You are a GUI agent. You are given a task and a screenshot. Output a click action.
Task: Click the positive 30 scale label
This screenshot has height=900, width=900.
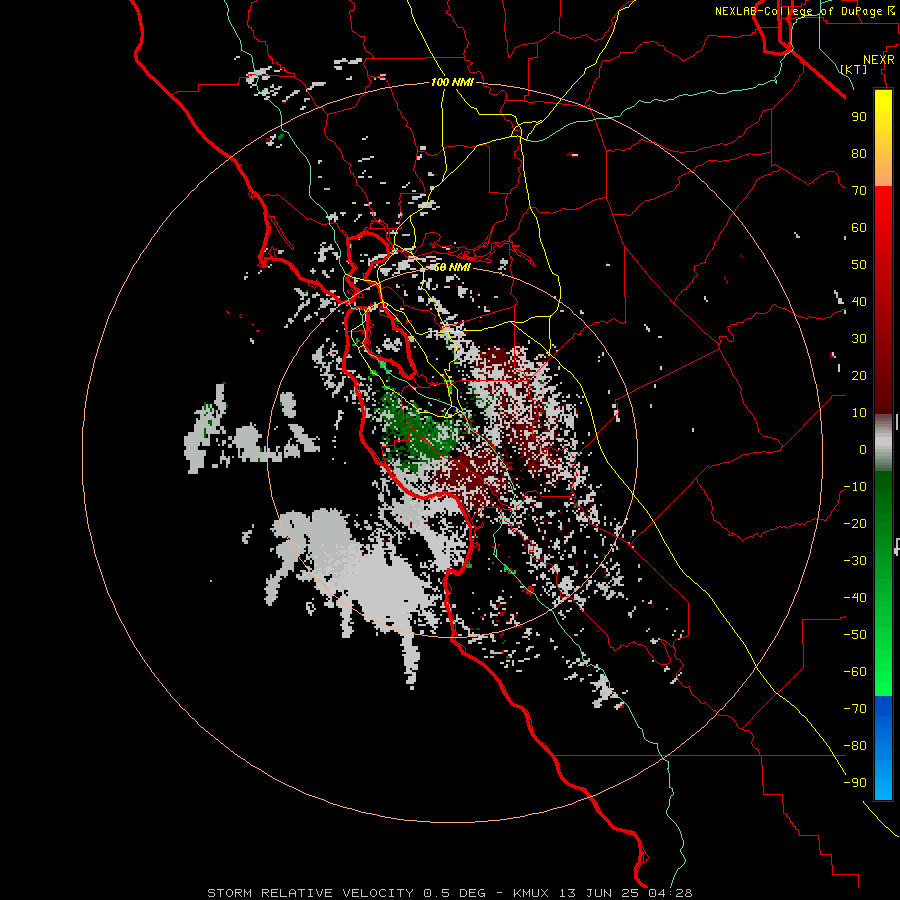859,339
